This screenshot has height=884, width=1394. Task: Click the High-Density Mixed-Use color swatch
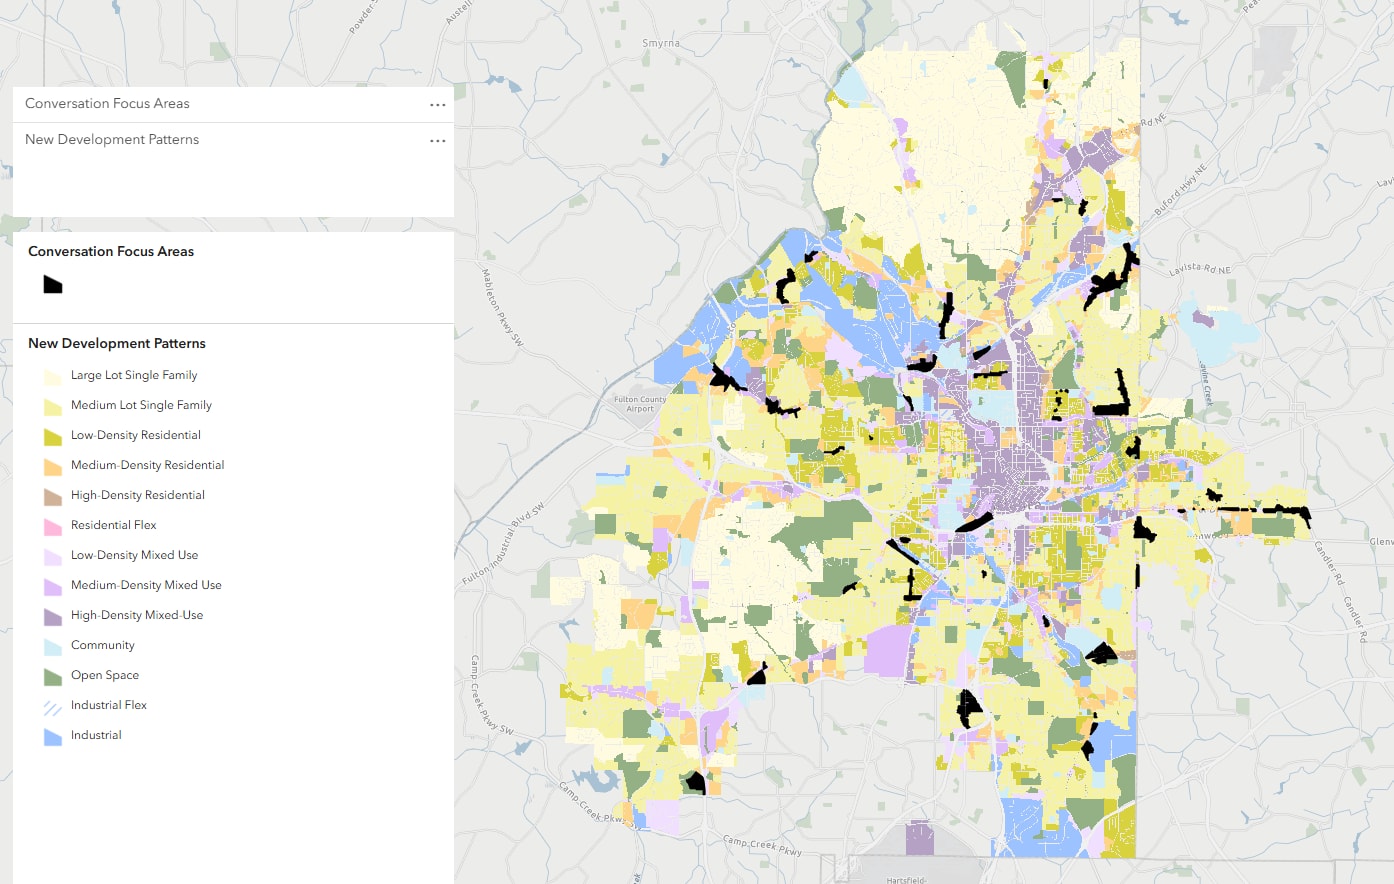tap(51, 615)
